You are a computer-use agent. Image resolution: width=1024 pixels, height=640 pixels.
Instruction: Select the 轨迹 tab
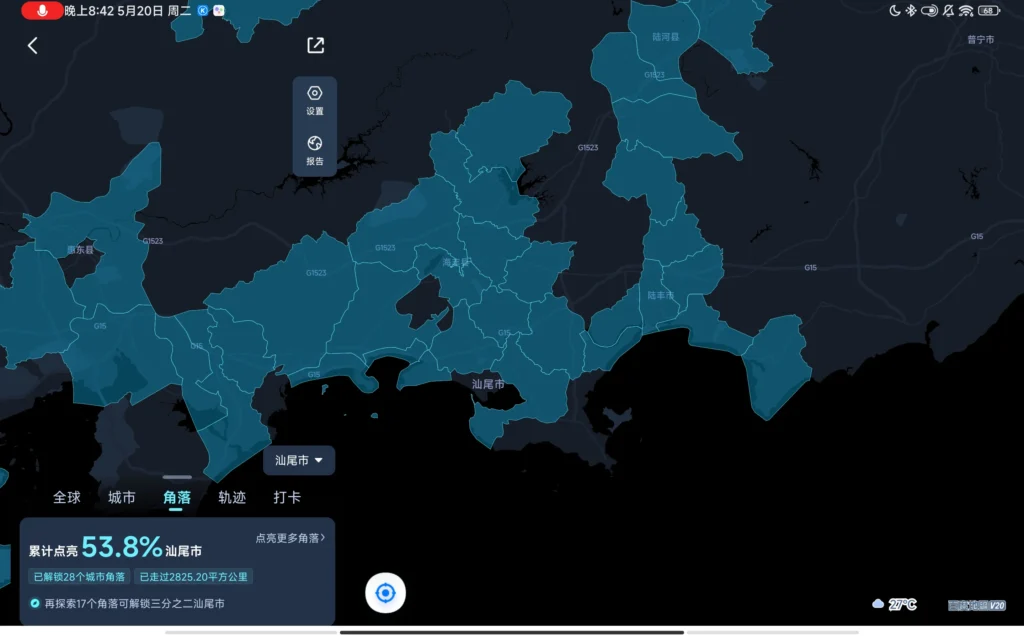pyautogui.click(x=232, y=497)
